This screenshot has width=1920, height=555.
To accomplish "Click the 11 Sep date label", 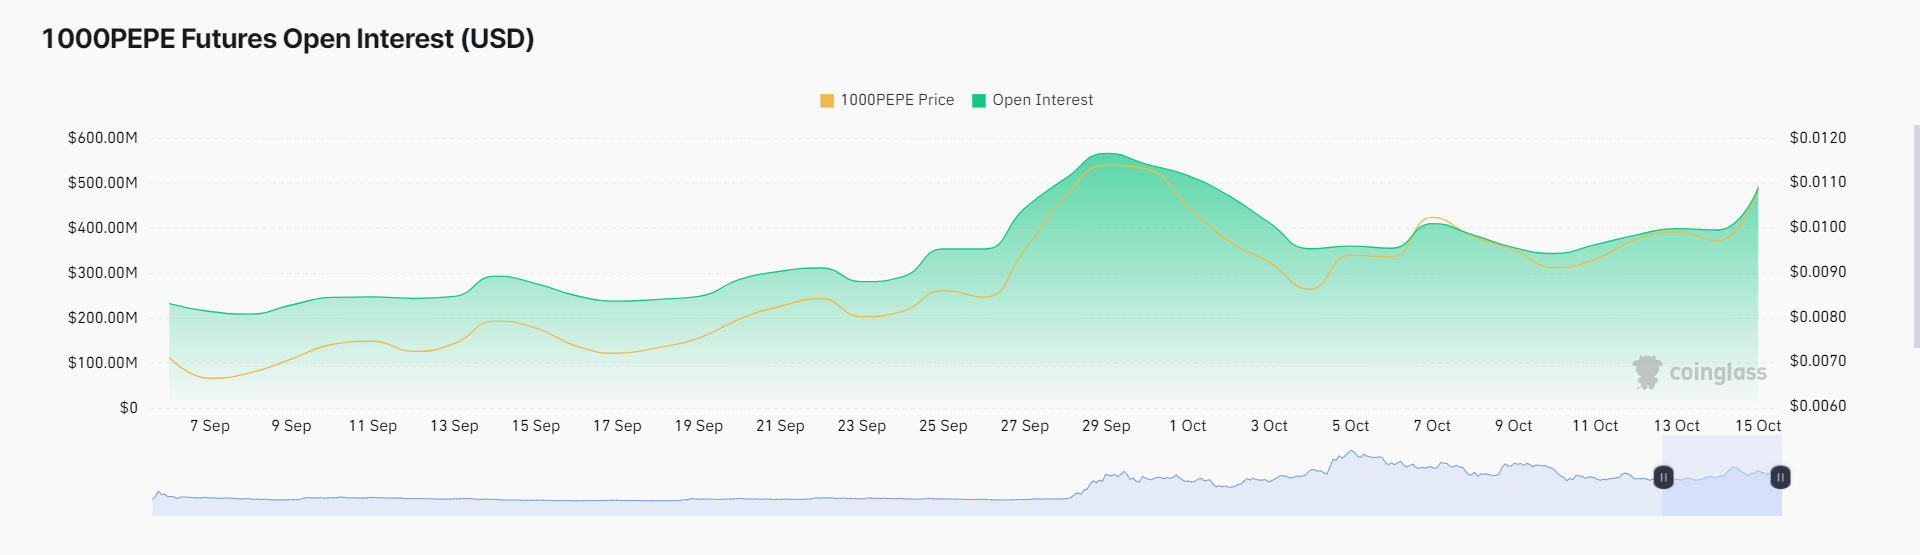I will tap(373, 426).
